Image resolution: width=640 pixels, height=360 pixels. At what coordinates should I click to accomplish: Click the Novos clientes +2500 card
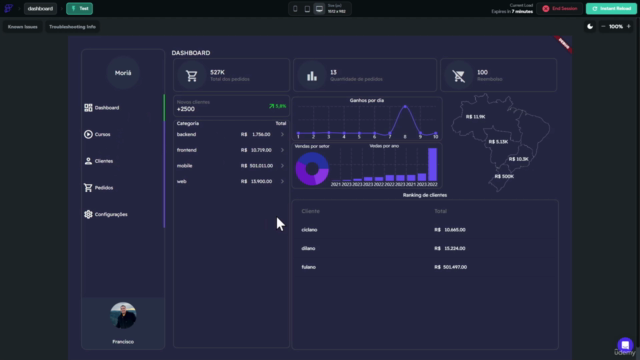pos(231,106)
